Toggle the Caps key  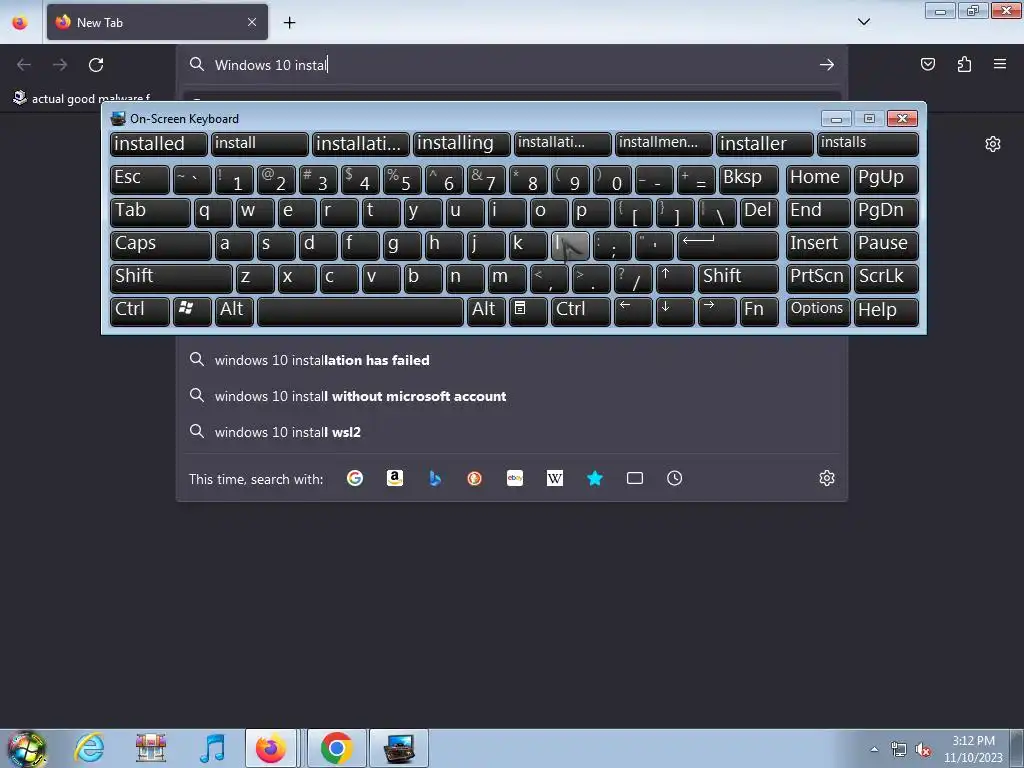point(161,244)
